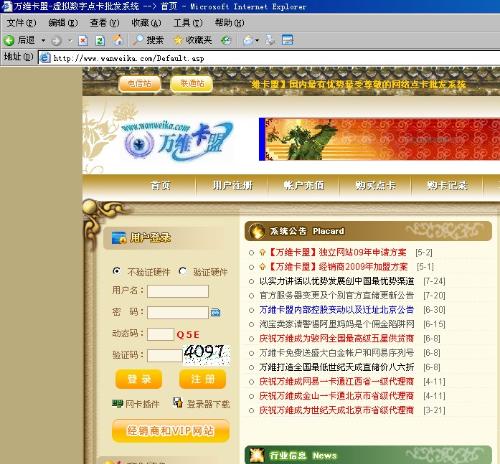
Task: Open the Mail button dropdown arrow
Action: pos(257,41)
